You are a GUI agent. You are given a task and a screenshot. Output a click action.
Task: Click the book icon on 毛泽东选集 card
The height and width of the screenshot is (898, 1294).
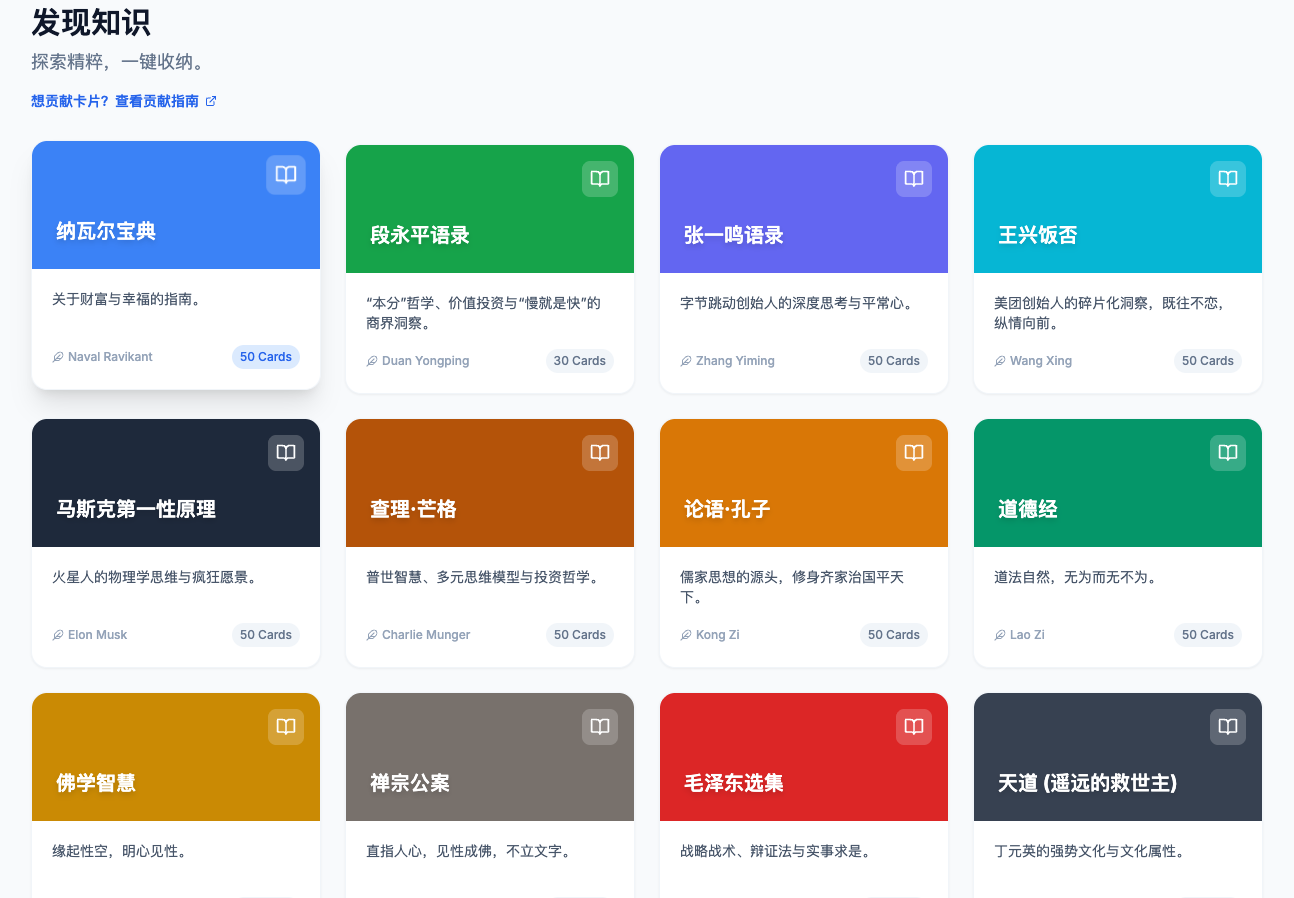(914, 727)
